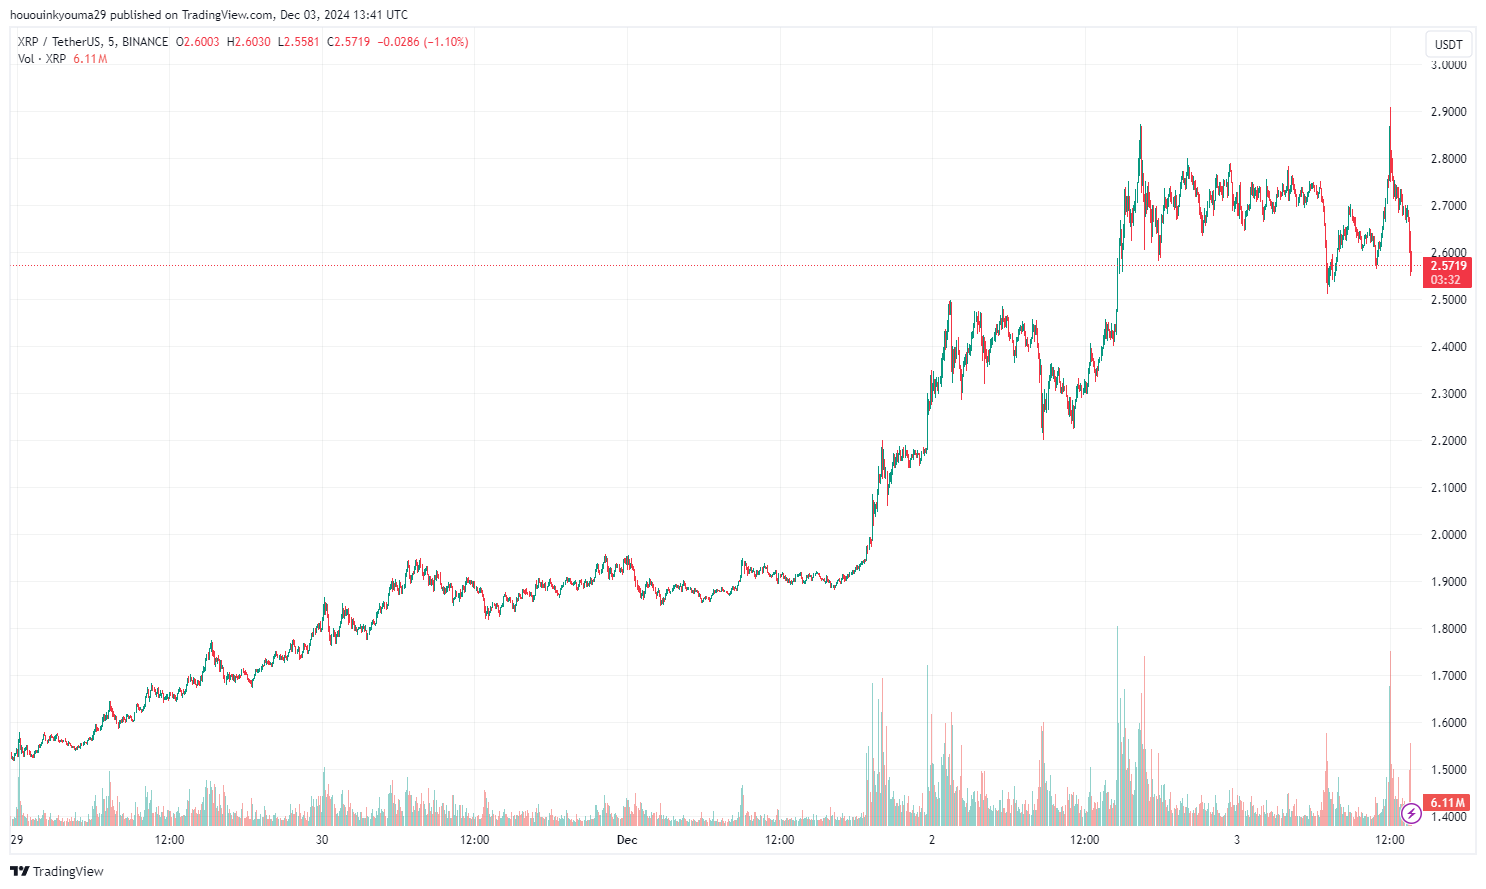
Task: Click the 30 date label on time axis
Action: point(322,840)
